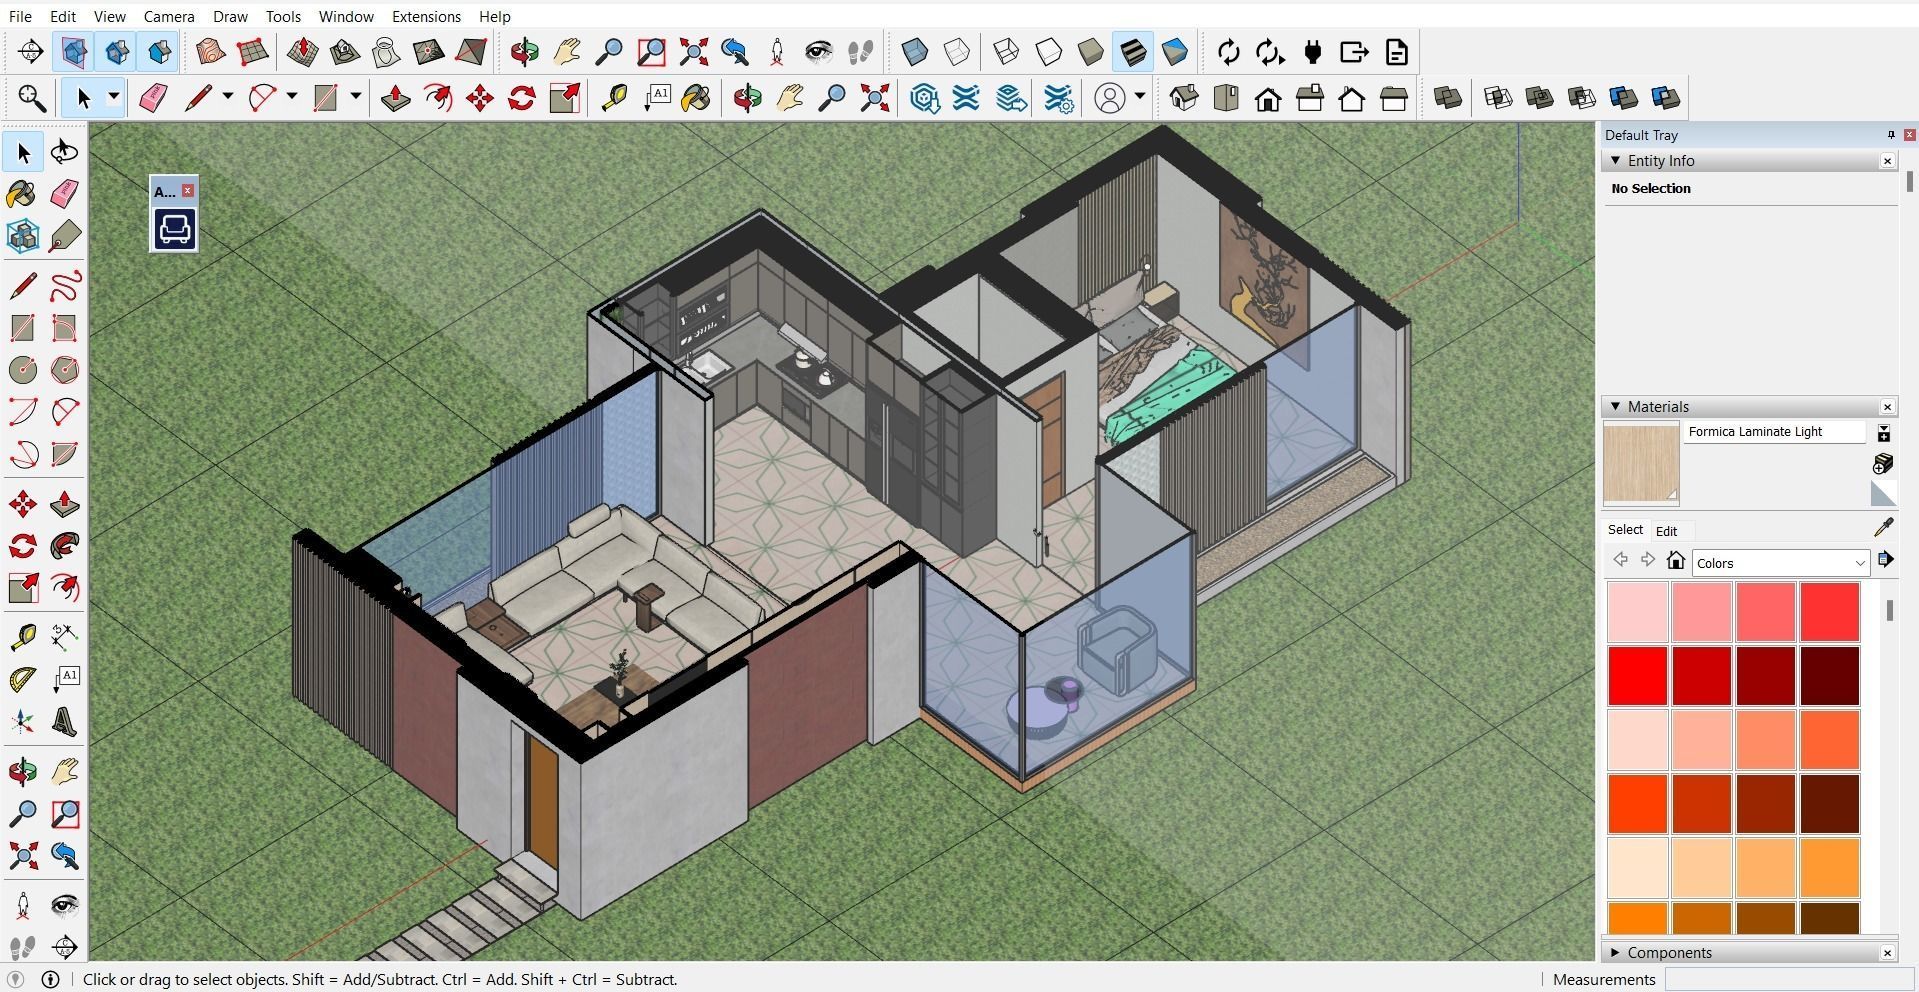Image resolution: width=1919 pixels, height=992 pixels.
Task: Switch to Shaded face style
Action: click(x=1090, y=52)
